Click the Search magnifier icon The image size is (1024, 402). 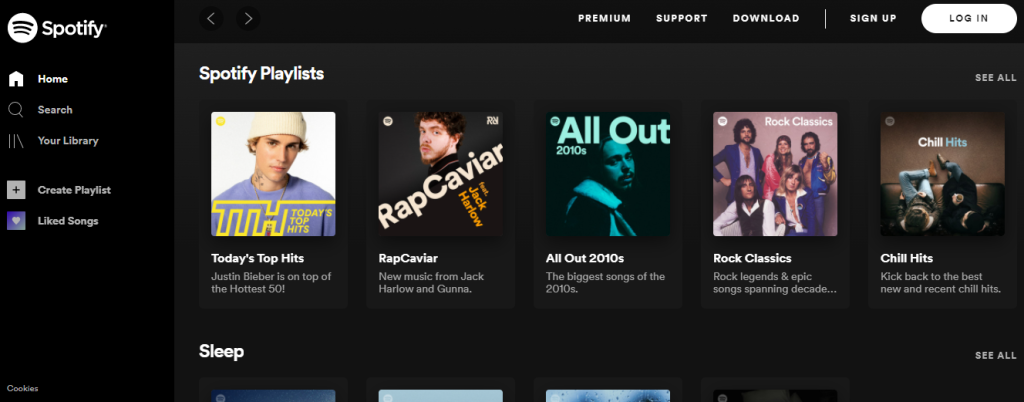pyautogui.click(x=16, y=110)
